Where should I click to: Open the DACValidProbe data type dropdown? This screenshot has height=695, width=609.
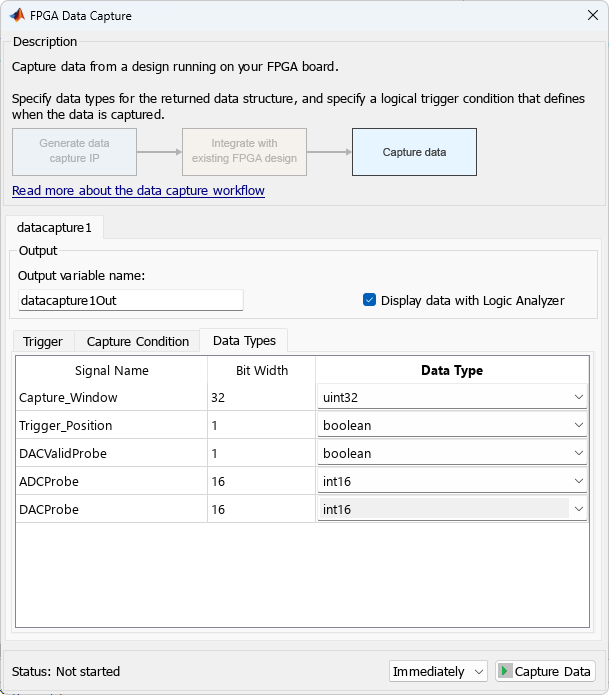point(452,453)
